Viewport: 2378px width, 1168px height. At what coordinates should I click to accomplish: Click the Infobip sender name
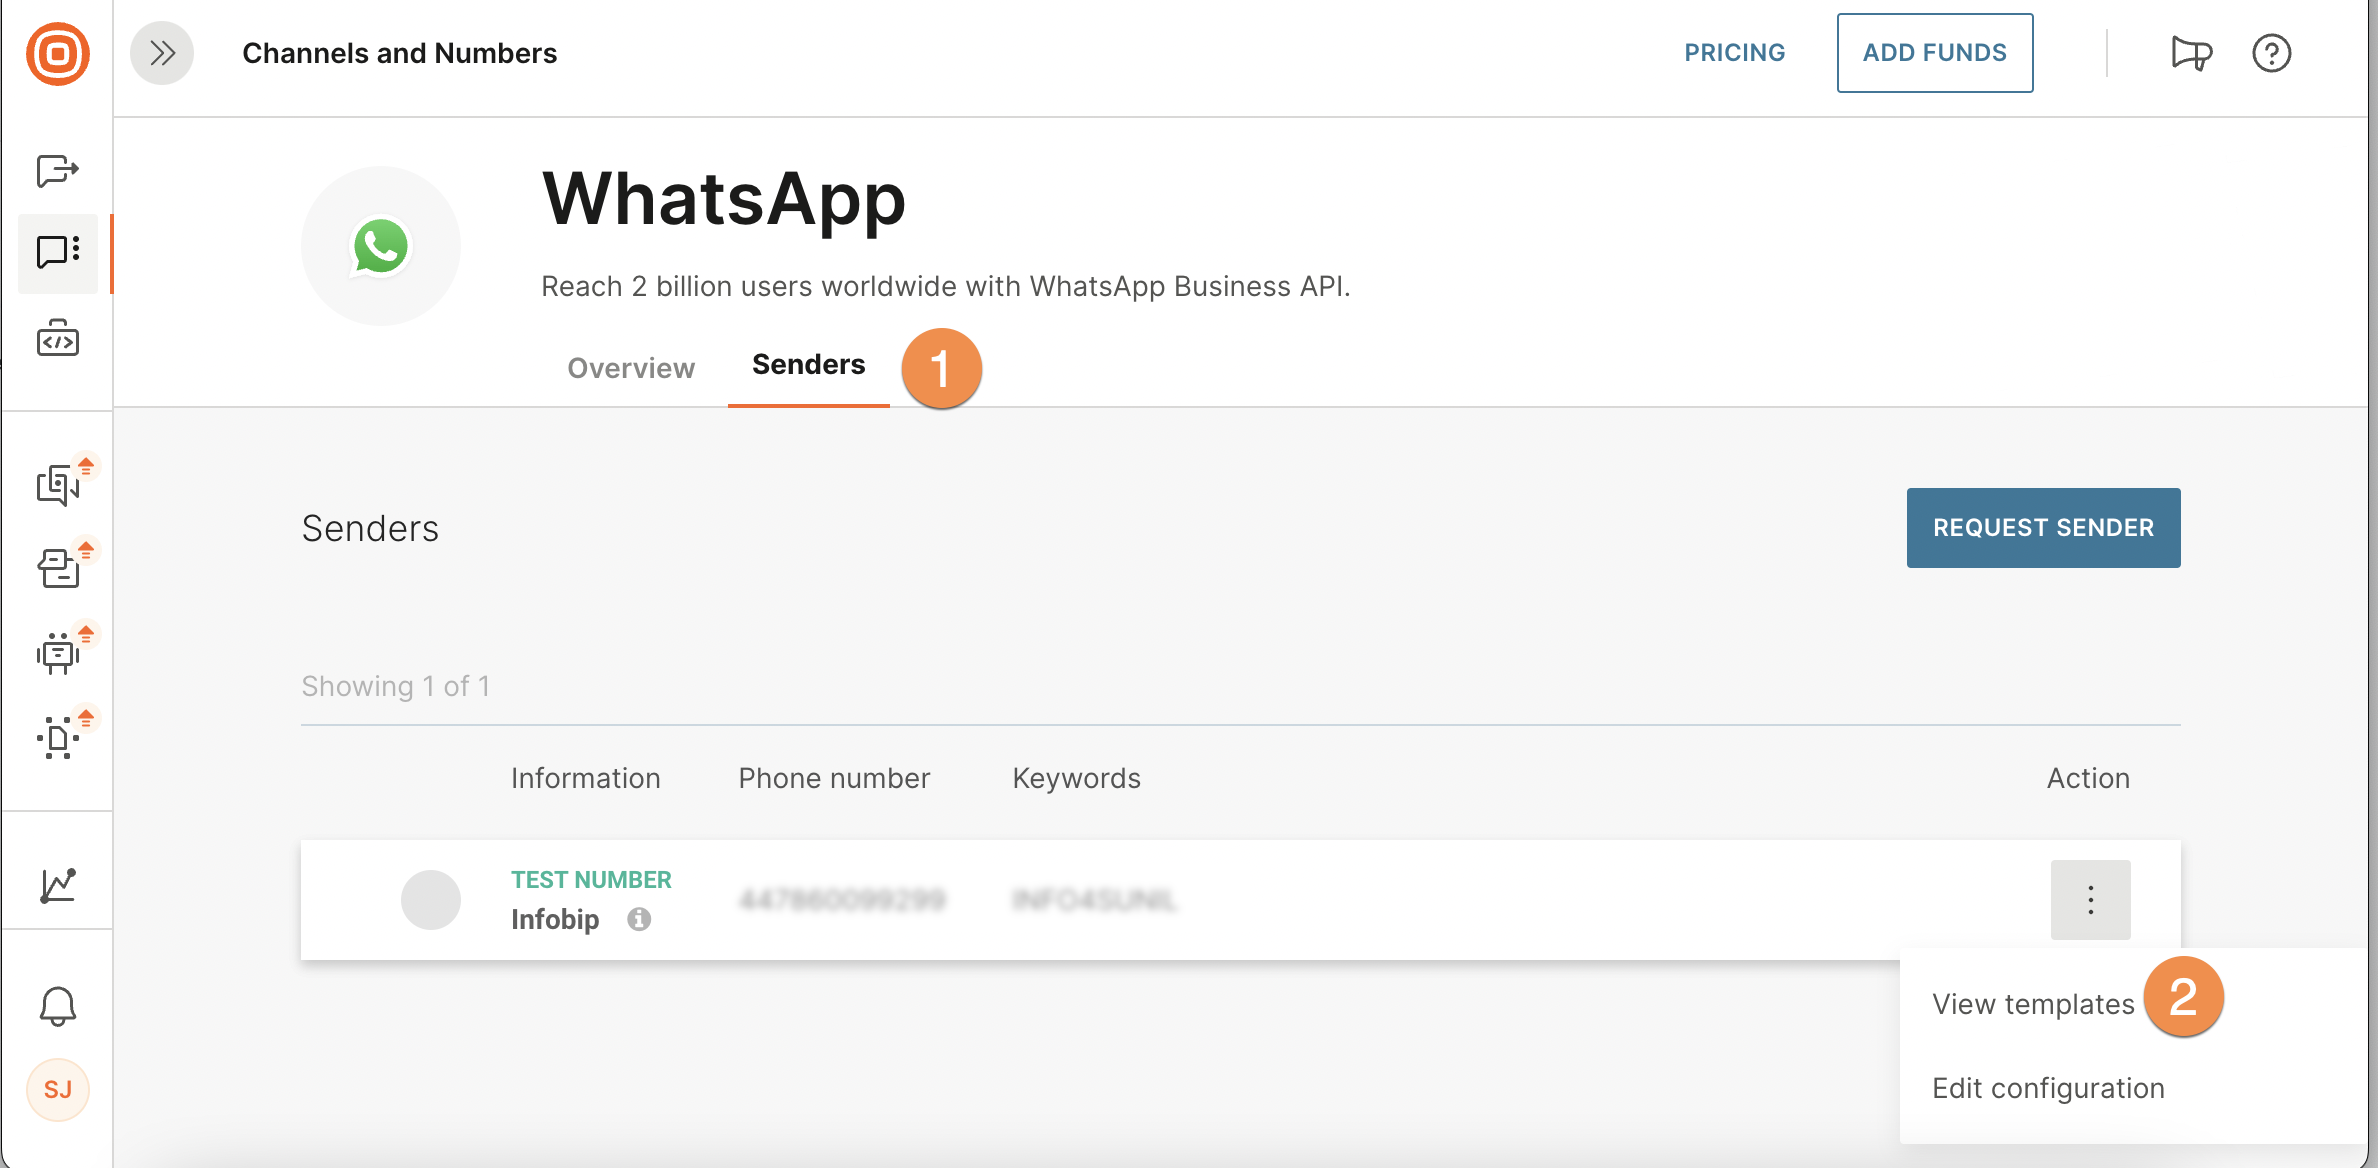(555, 919)
